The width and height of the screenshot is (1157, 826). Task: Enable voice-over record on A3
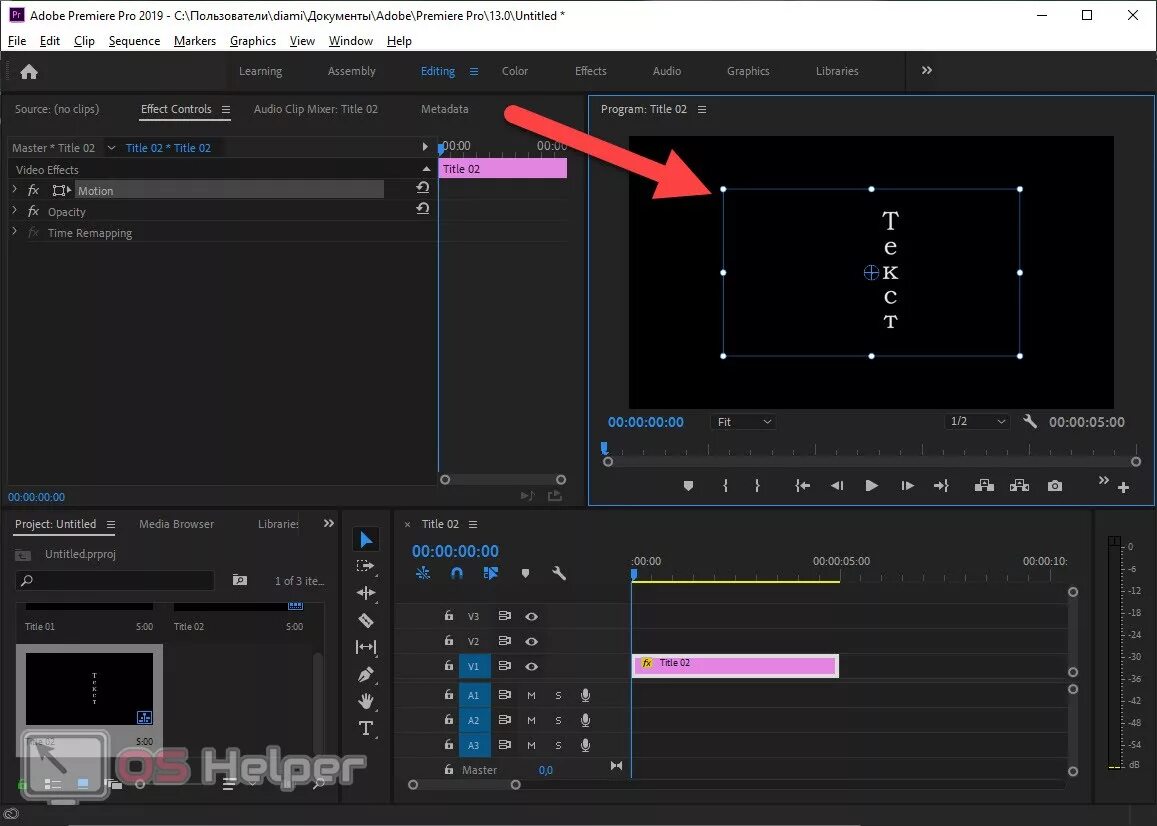(585, 745)
